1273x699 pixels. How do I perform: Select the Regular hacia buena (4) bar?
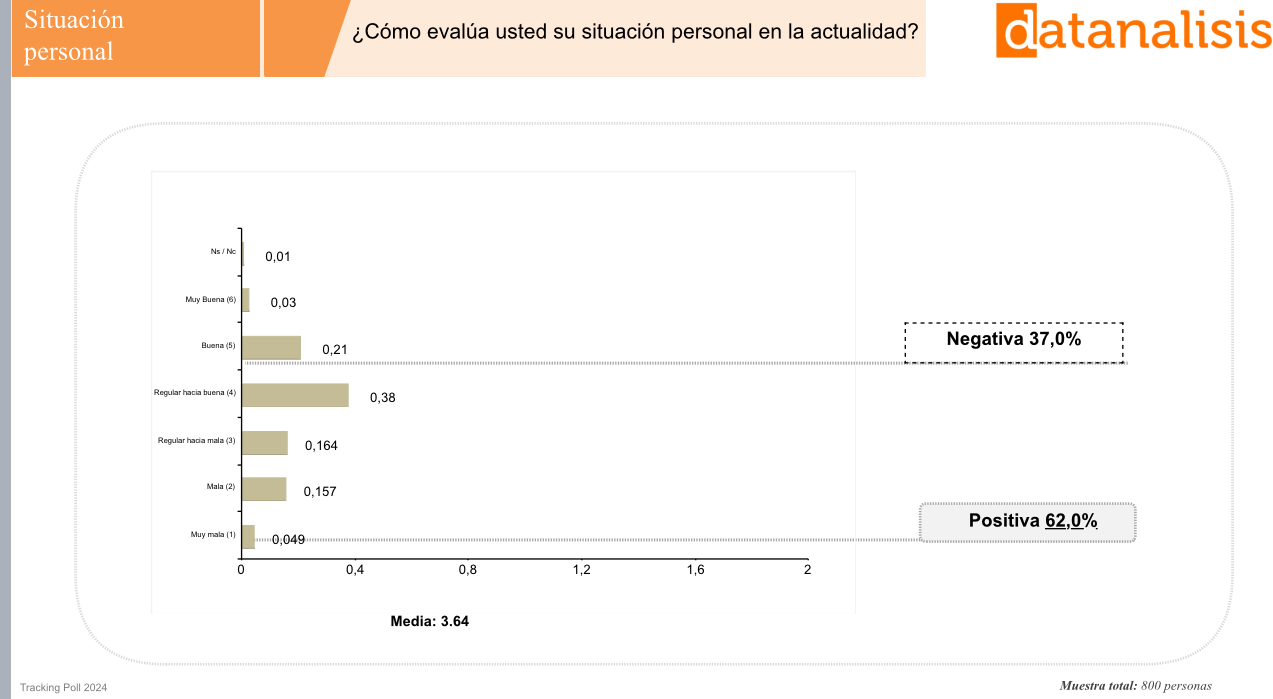(295, 395)
